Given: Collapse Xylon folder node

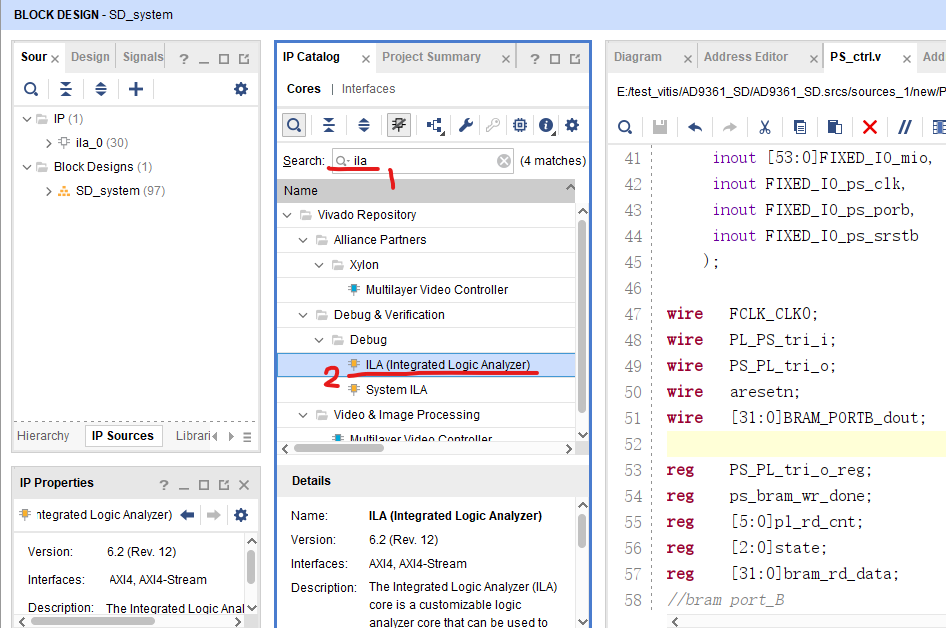Looking at the screenshot, I should (319, 265).
